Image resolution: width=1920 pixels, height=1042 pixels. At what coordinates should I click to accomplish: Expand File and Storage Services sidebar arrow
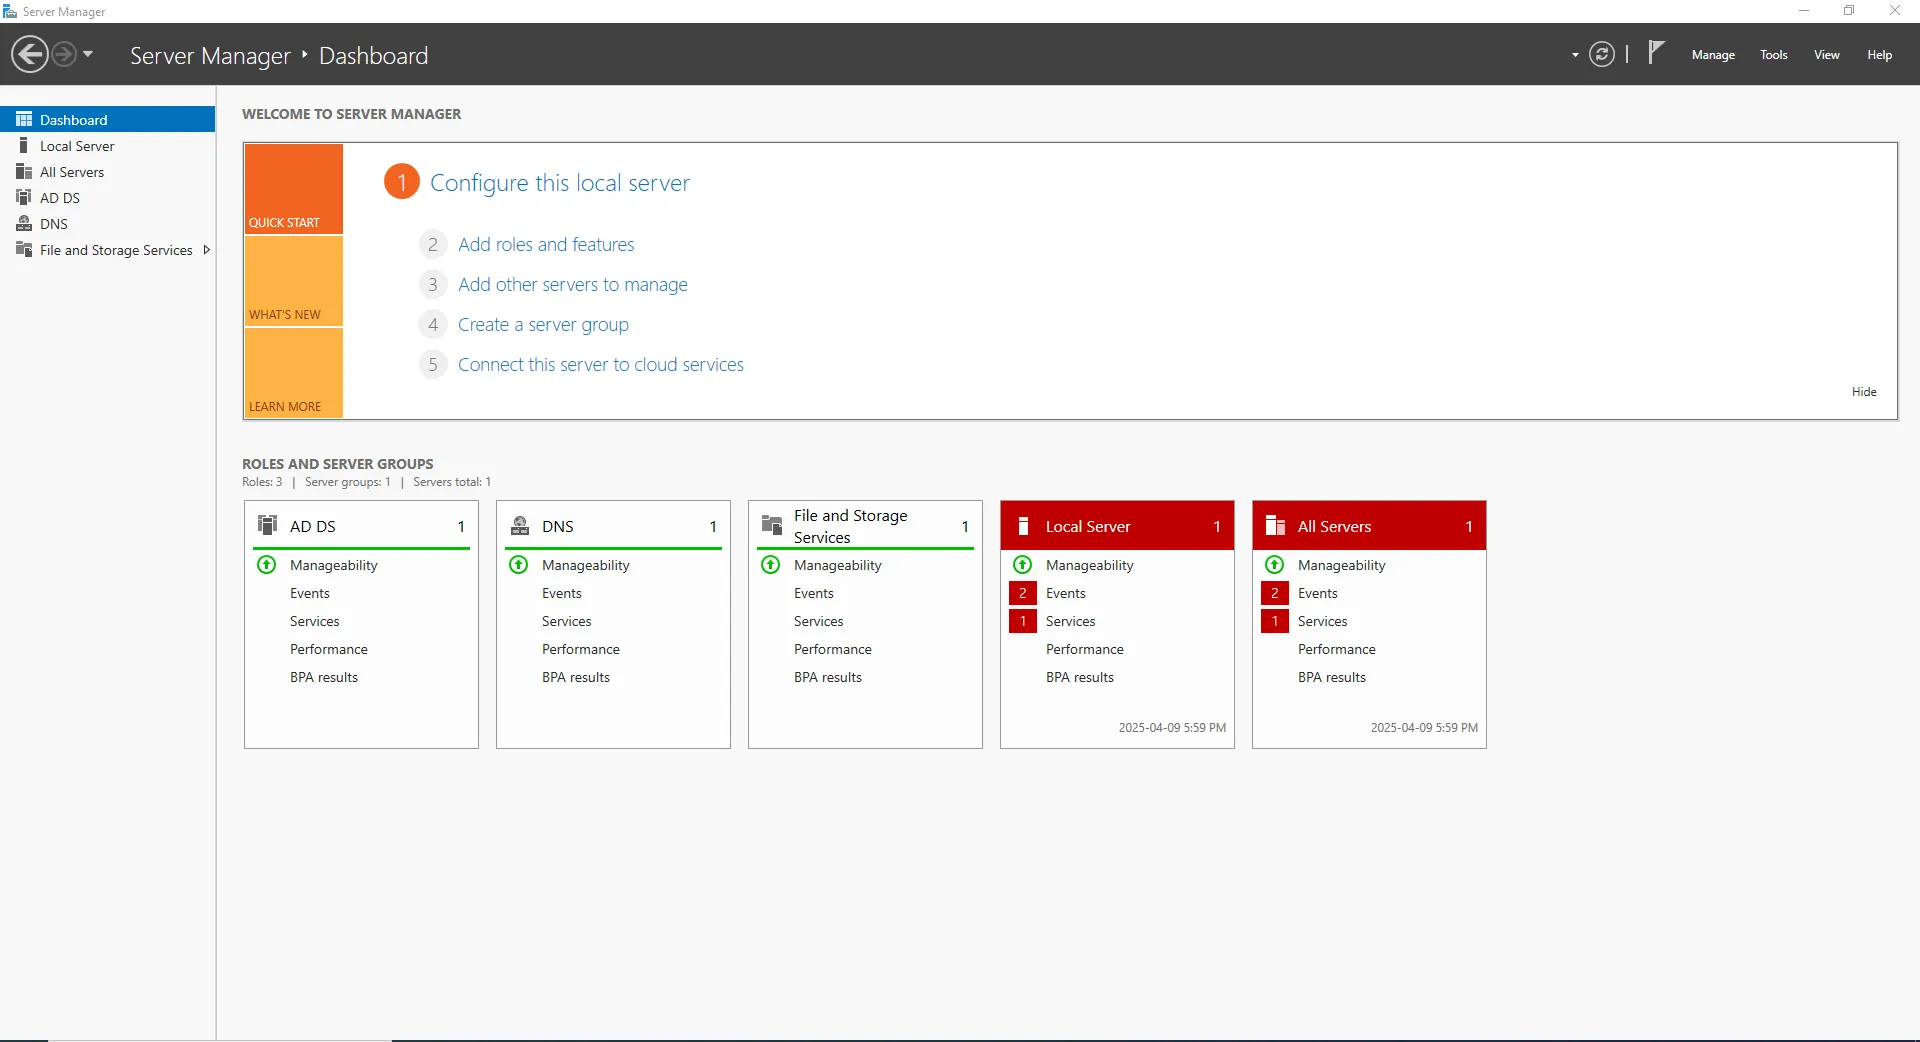[x=206, y=250]
